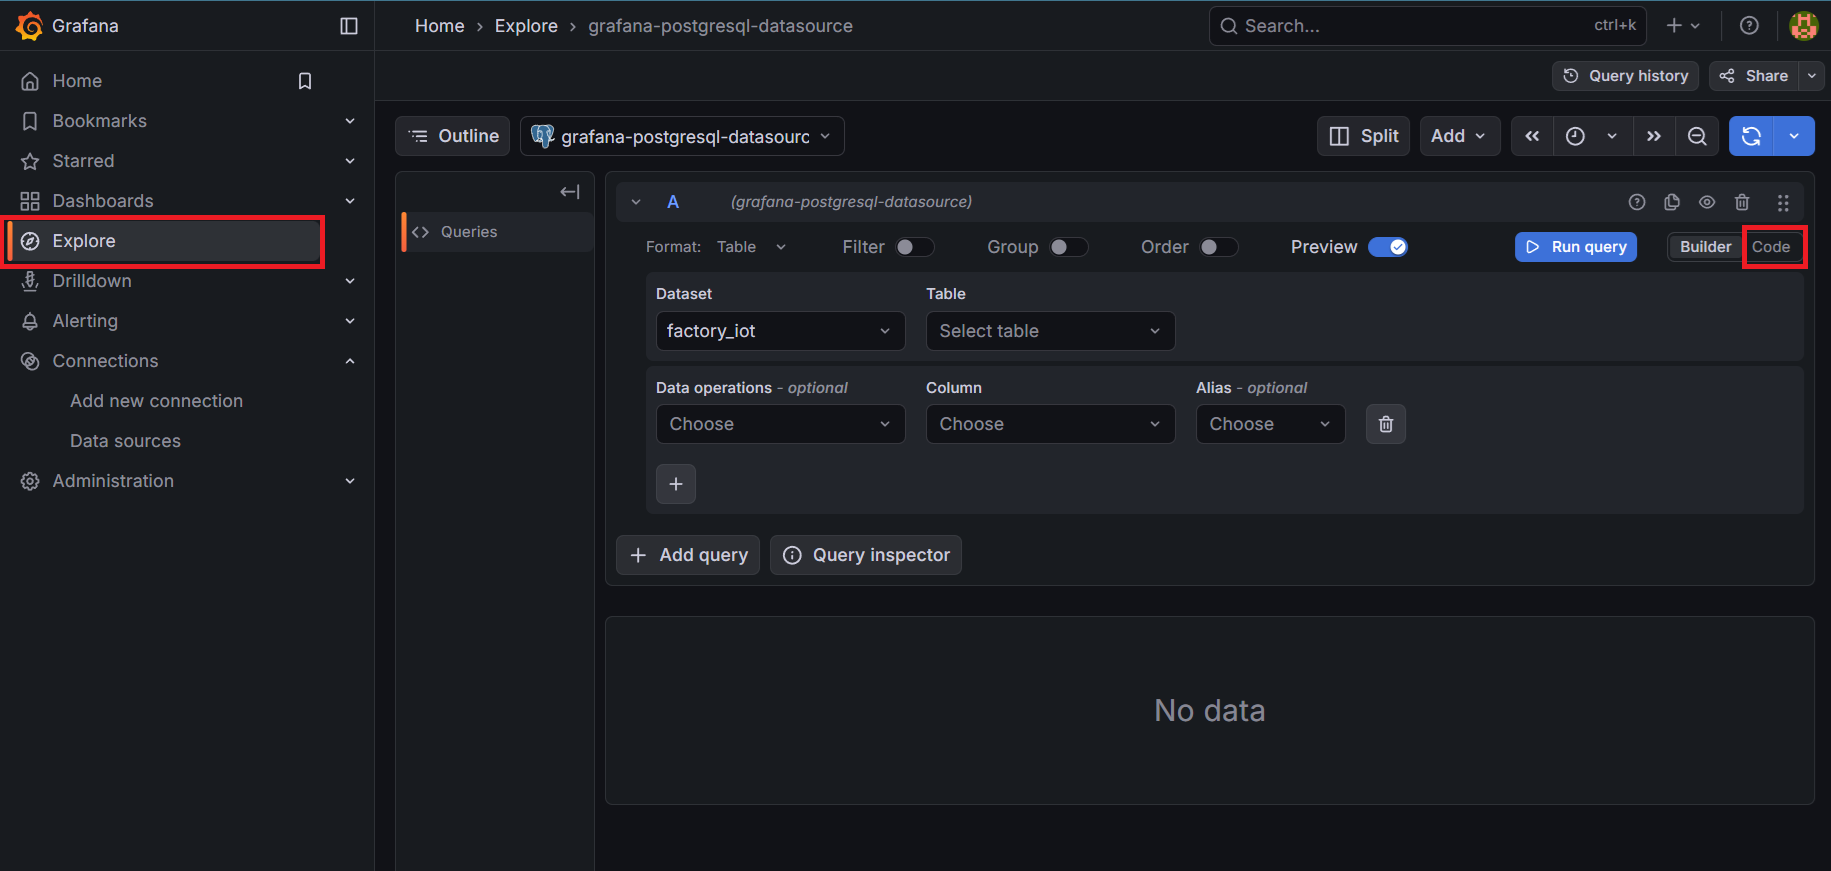Expand the Share options arrow
1831x871 pixels.
1812,76
